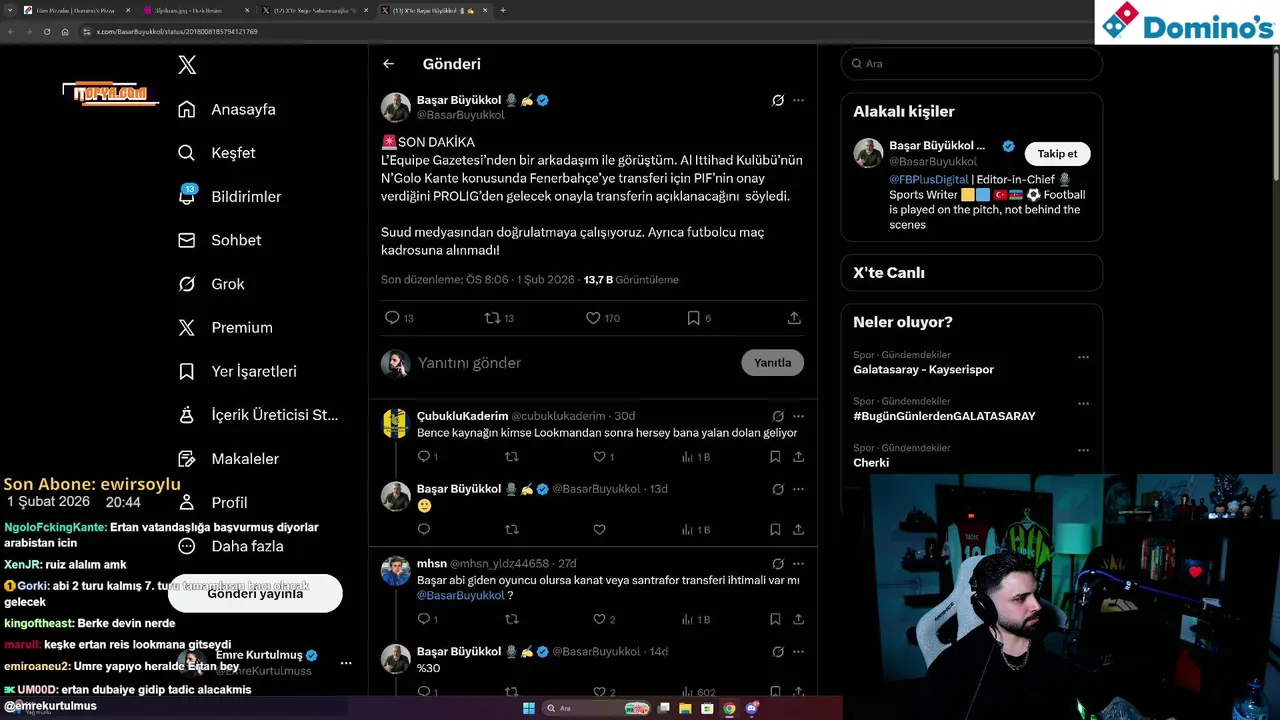Open Bildirimler notifications
Image resolution: width=1280 pixels, height=720 pixels.
click(230, 197)
